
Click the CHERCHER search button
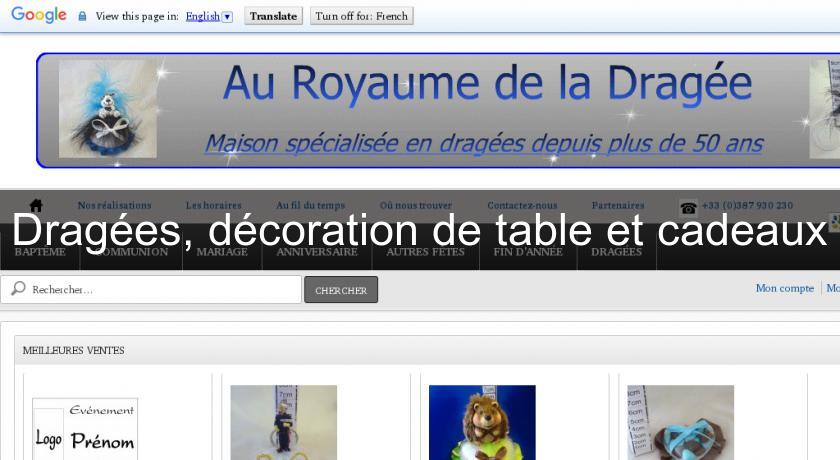(341, 290)
